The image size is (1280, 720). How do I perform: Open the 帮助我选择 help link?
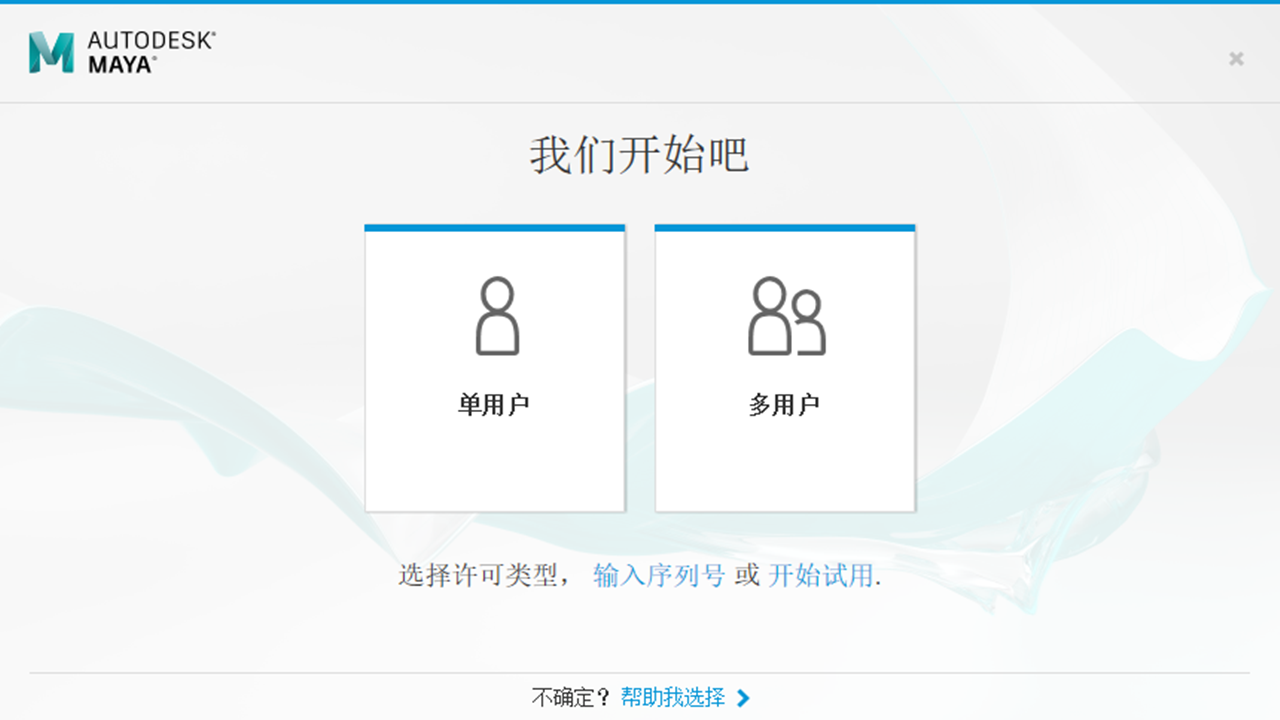click(x=673, y=697)
